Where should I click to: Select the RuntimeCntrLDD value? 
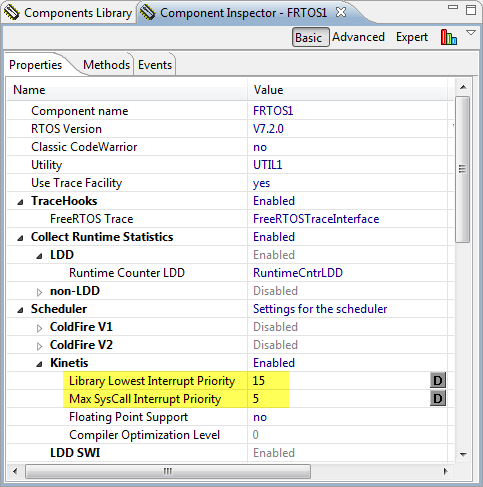point(298,273)
